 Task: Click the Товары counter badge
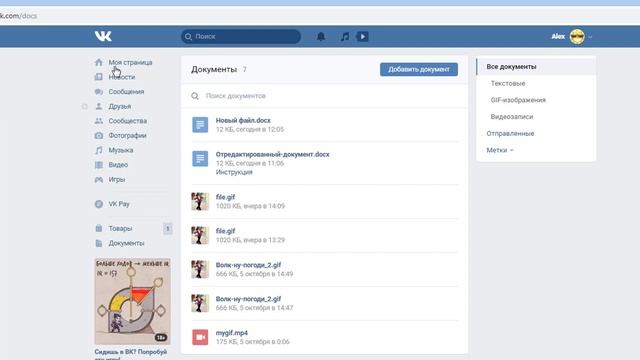[x=167, y=229]
